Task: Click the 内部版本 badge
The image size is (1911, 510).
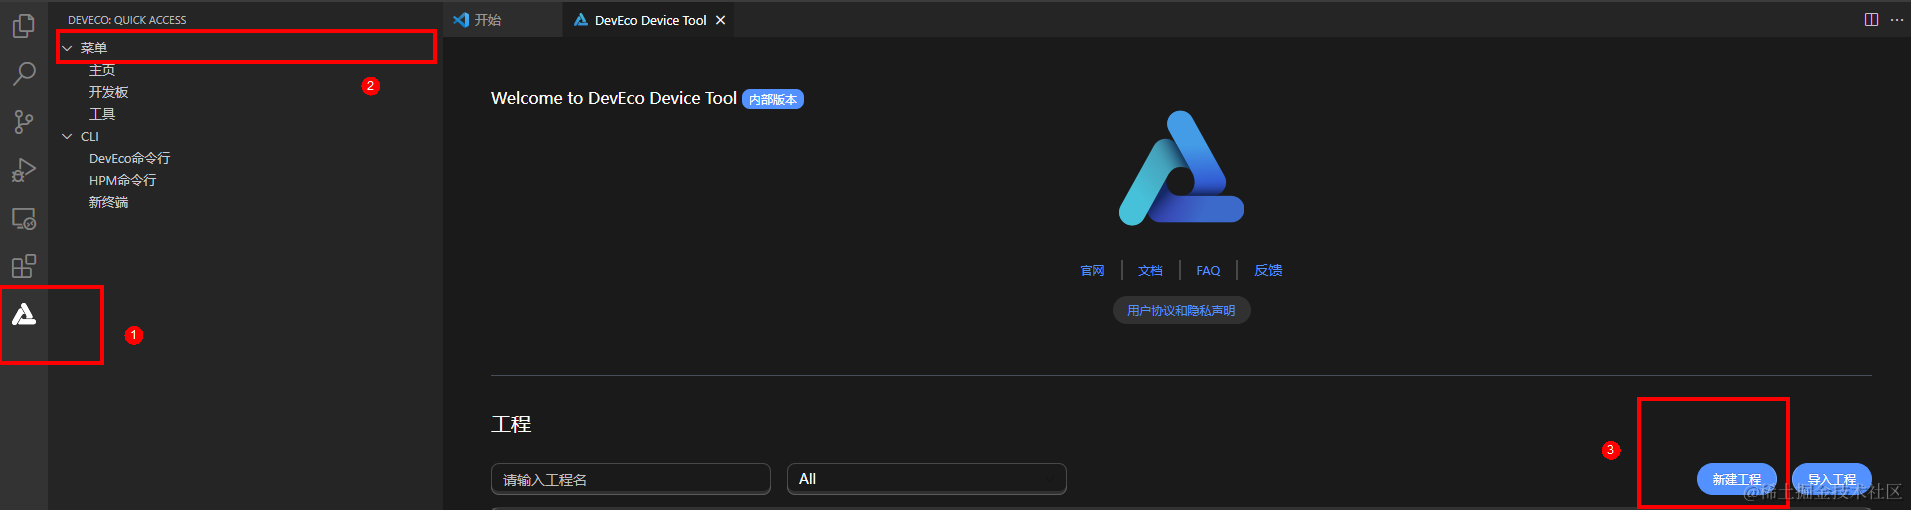Action: tap(773, 99)
